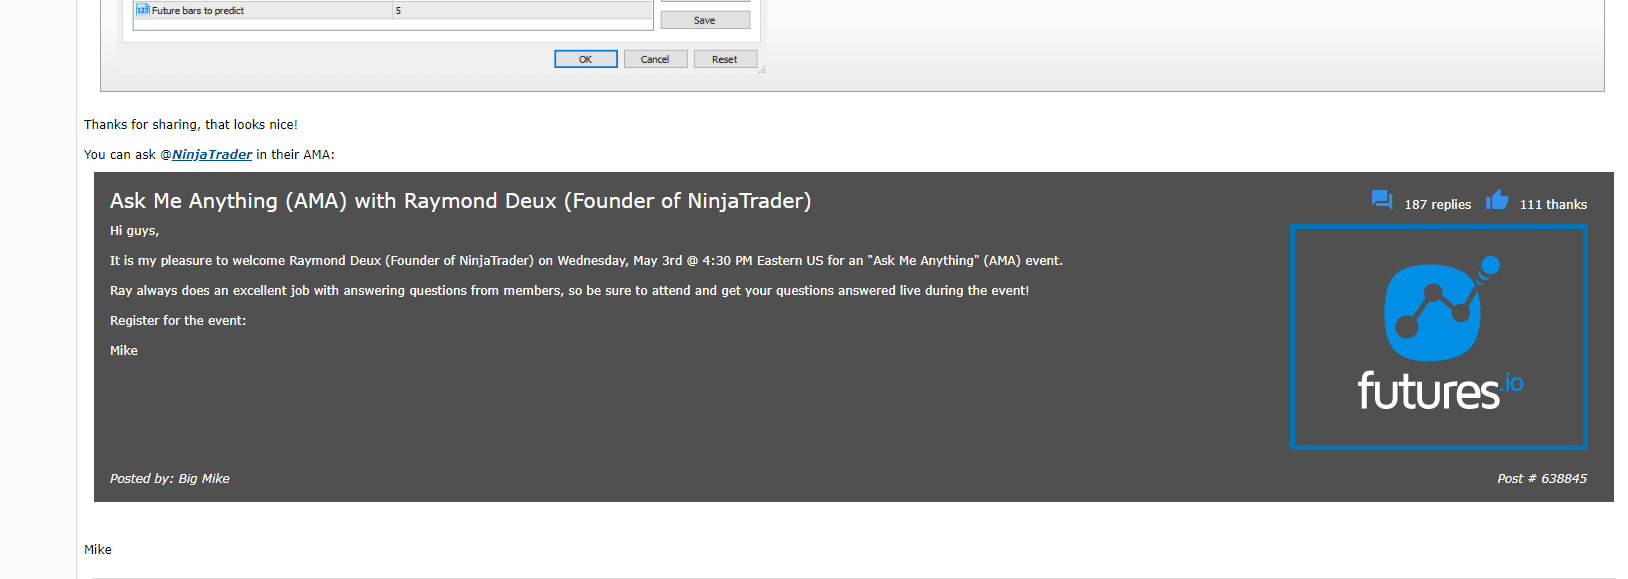This screenshot has height=579, width=1628.
Task: Click the Mike signature inside the quote box
Action: (124, 350)
